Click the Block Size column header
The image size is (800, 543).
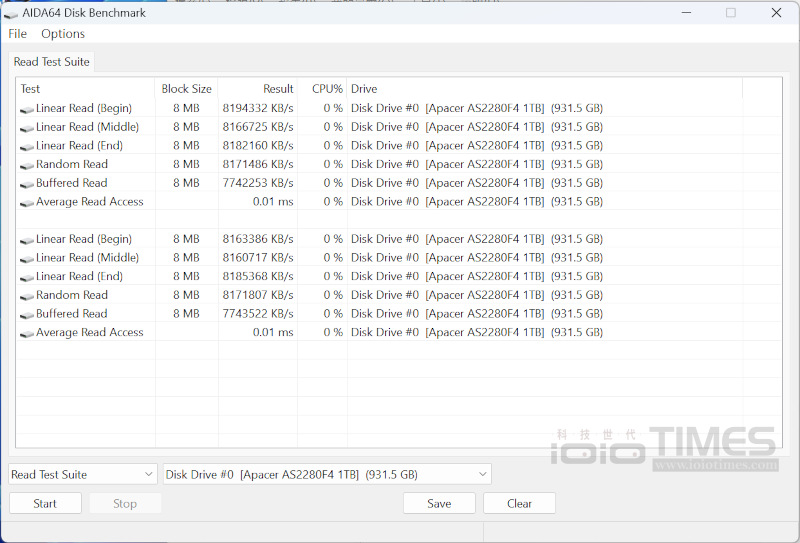[186, 89]
